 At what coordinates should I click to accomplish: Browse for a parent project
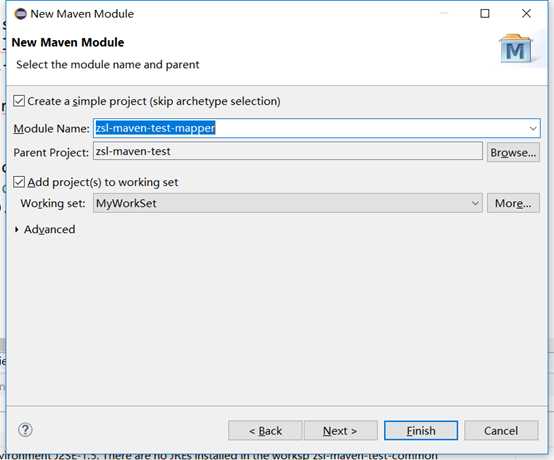[x=513, y=153]
